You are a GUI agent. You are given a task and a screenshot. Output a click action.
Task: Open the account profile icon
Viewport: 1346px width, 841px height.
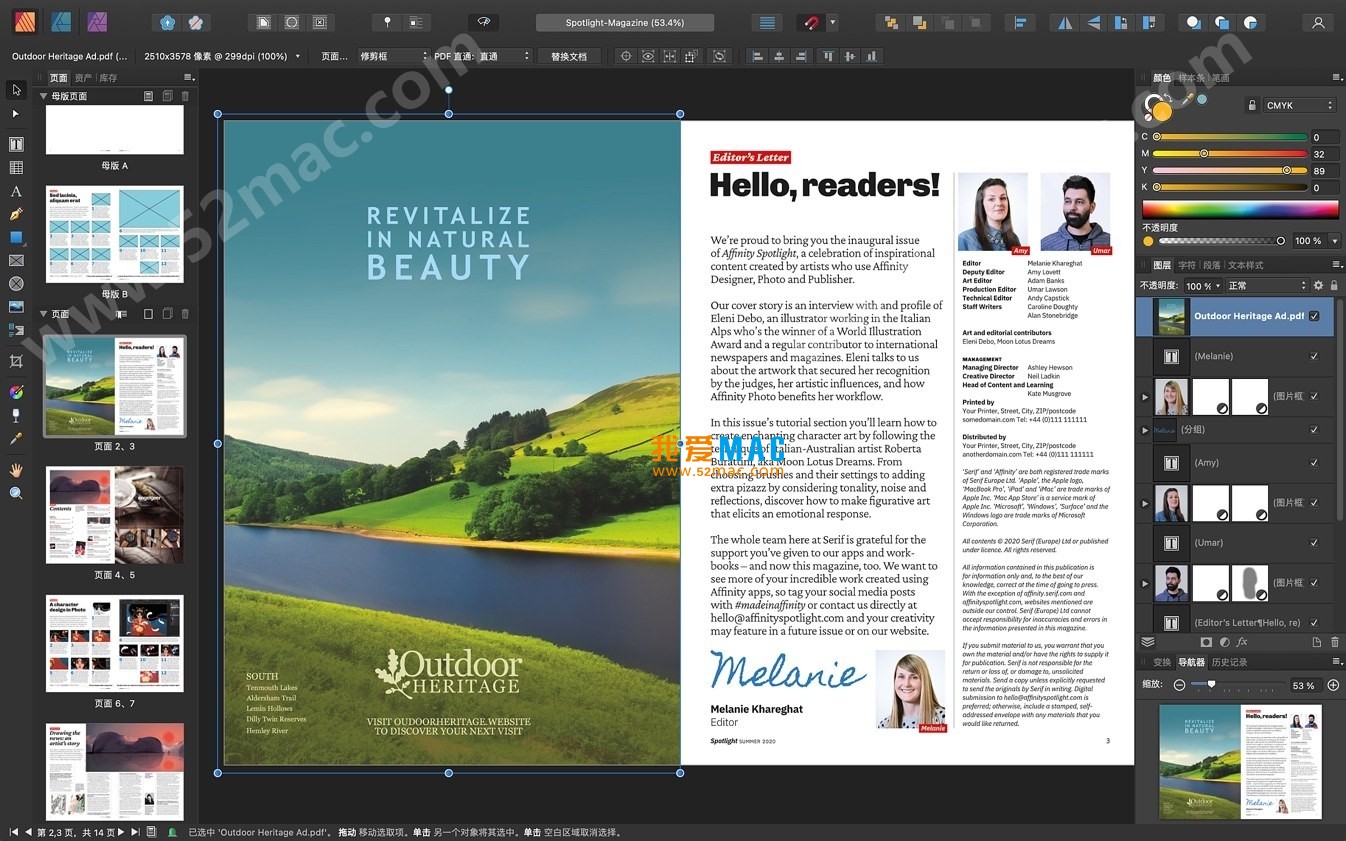pyautogui.click(x=1319, y=22)
